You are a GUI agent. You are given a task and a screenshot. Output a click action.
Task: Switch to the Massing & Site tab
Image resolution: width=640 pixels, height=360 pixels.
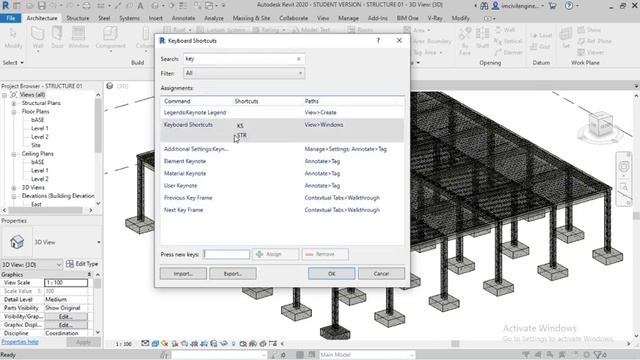(x=251, y=18)
